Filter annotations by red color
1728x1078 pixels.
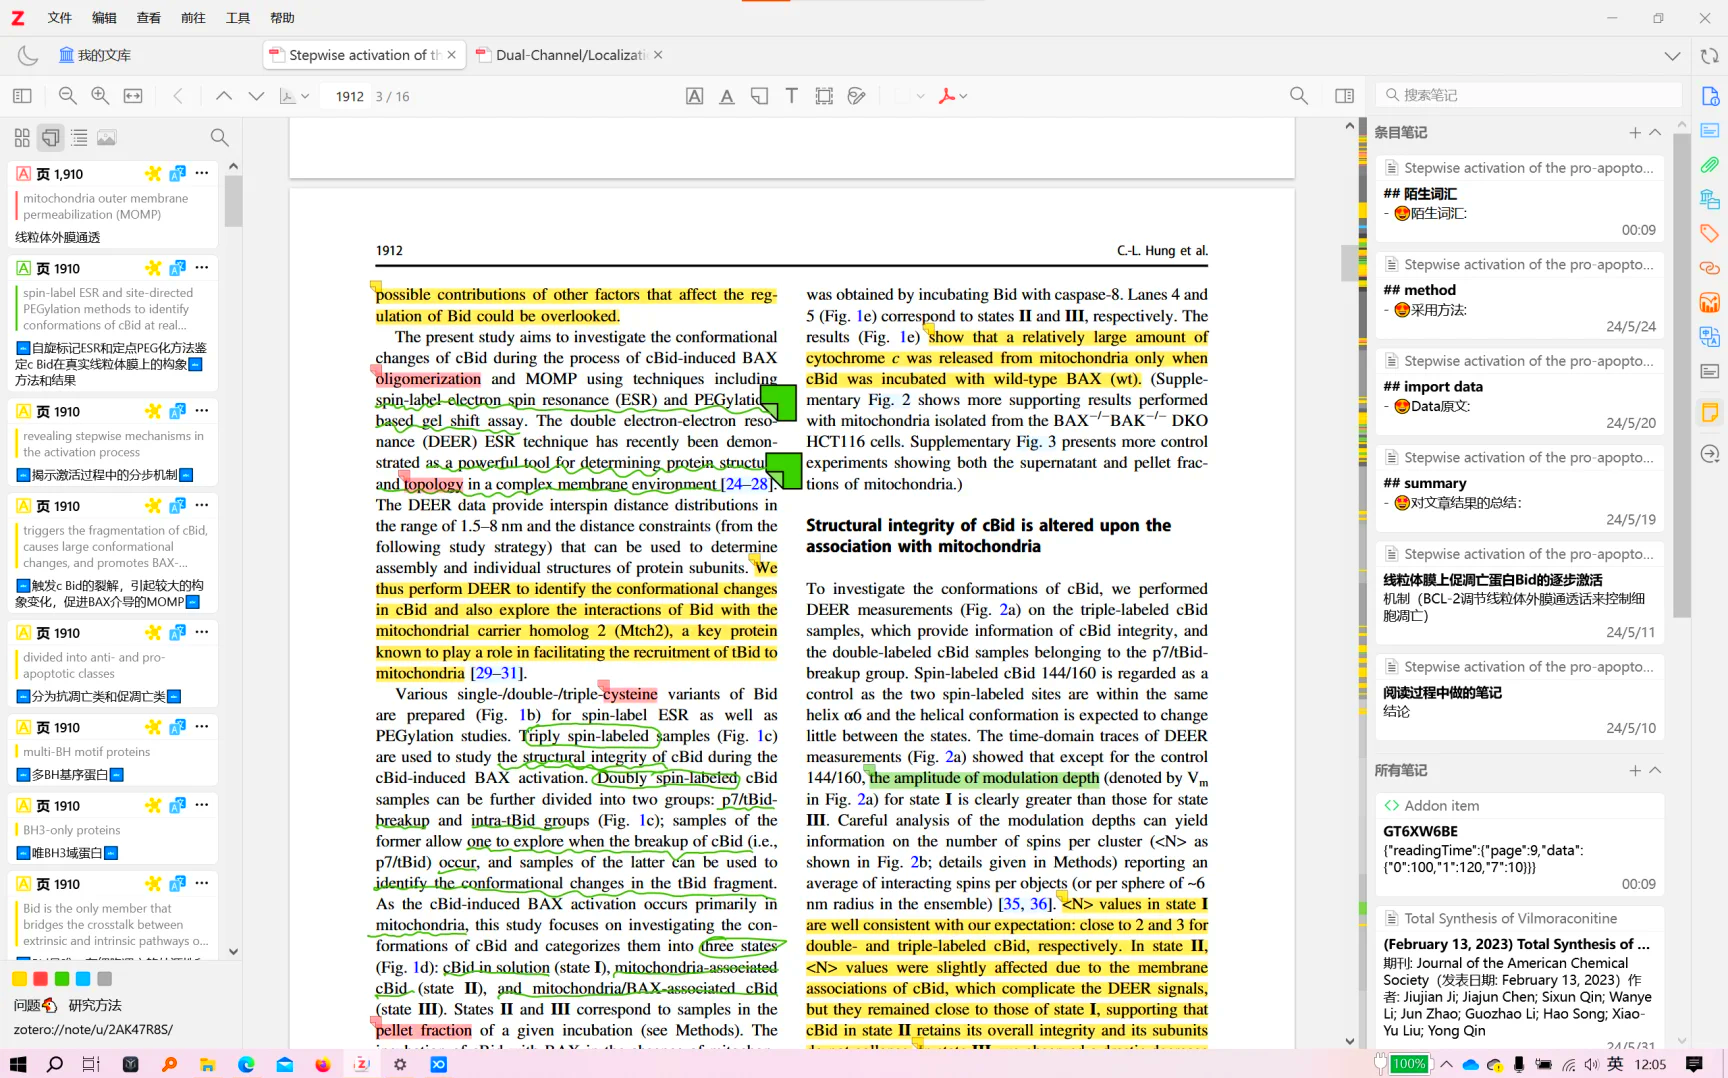pos(40,979)
